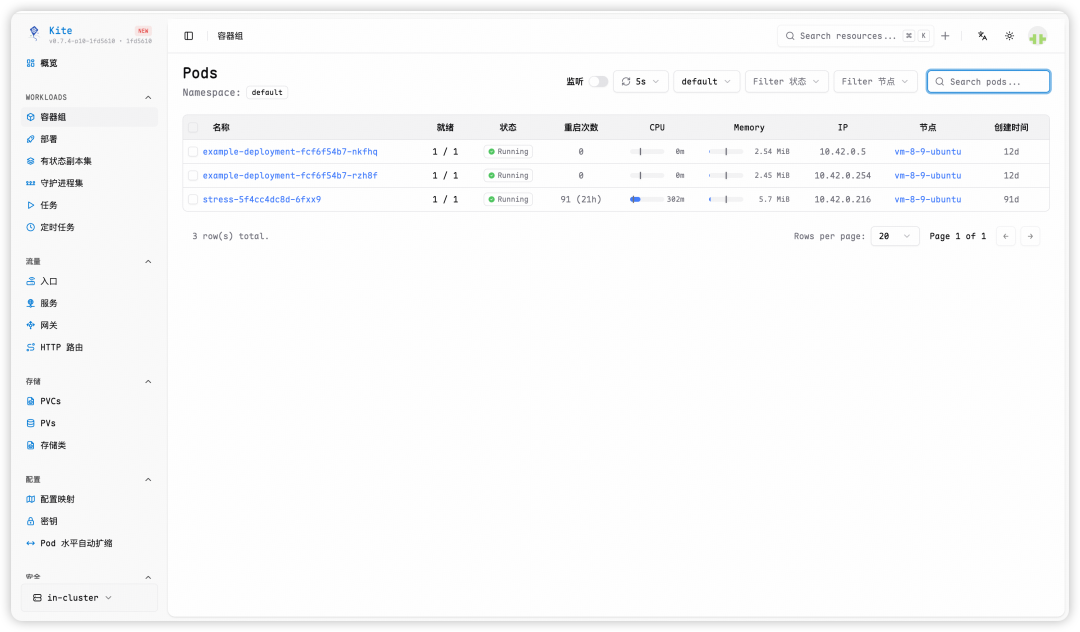Viewport: 1080px width, 632px height.
Task: Click the Kite logo icon
Action: pyautogui.click(x=34, y=32)
